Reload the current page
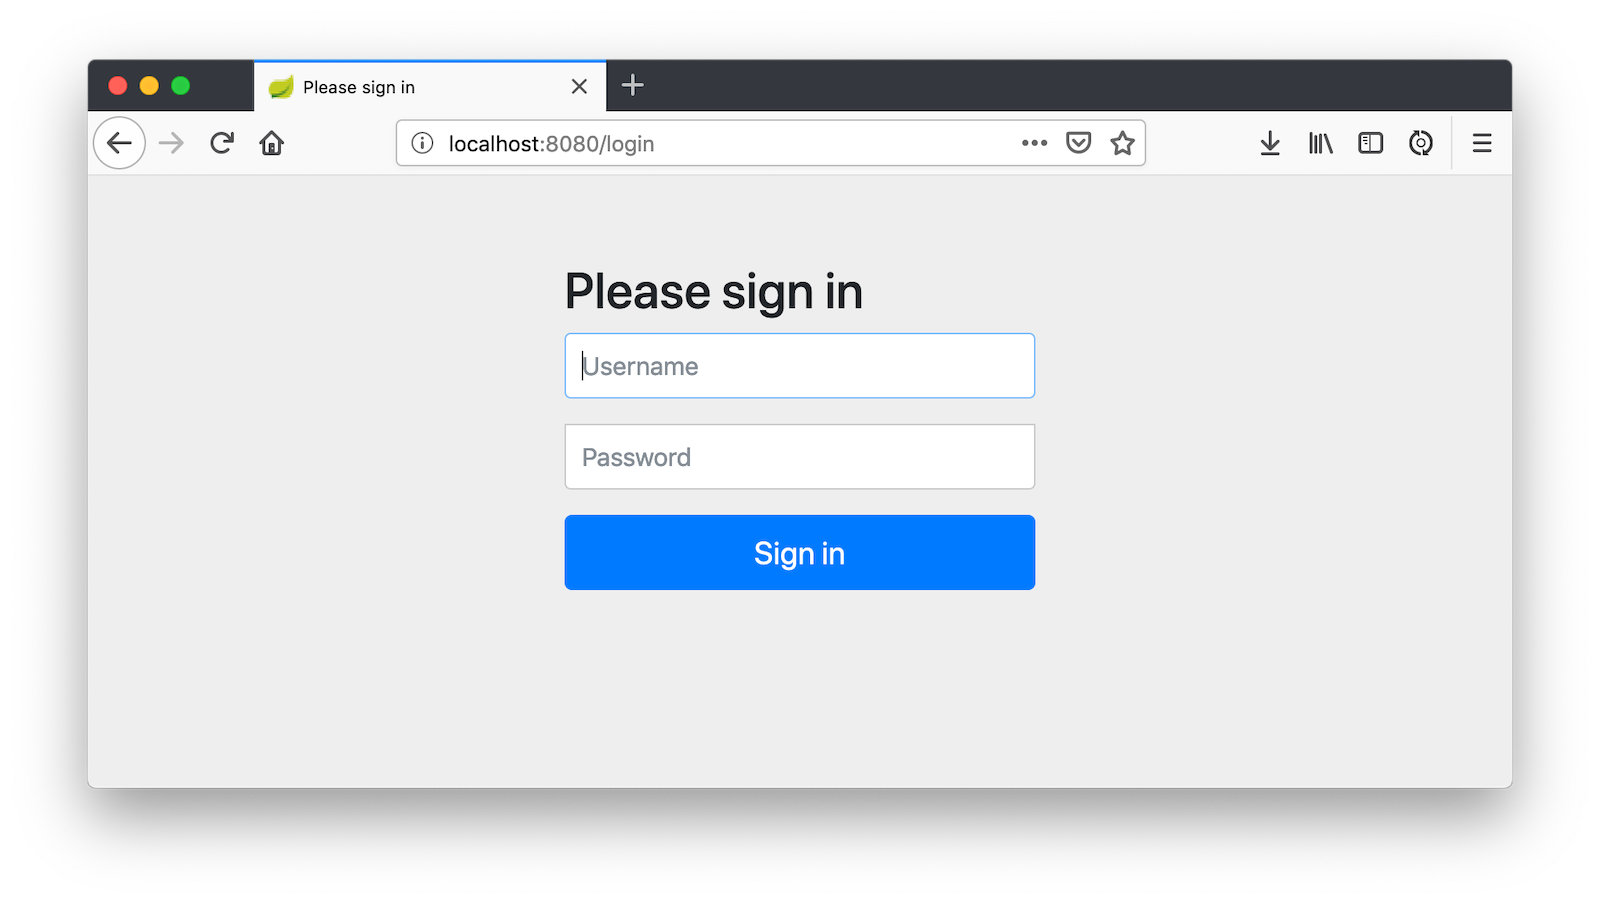 [222, 143]
